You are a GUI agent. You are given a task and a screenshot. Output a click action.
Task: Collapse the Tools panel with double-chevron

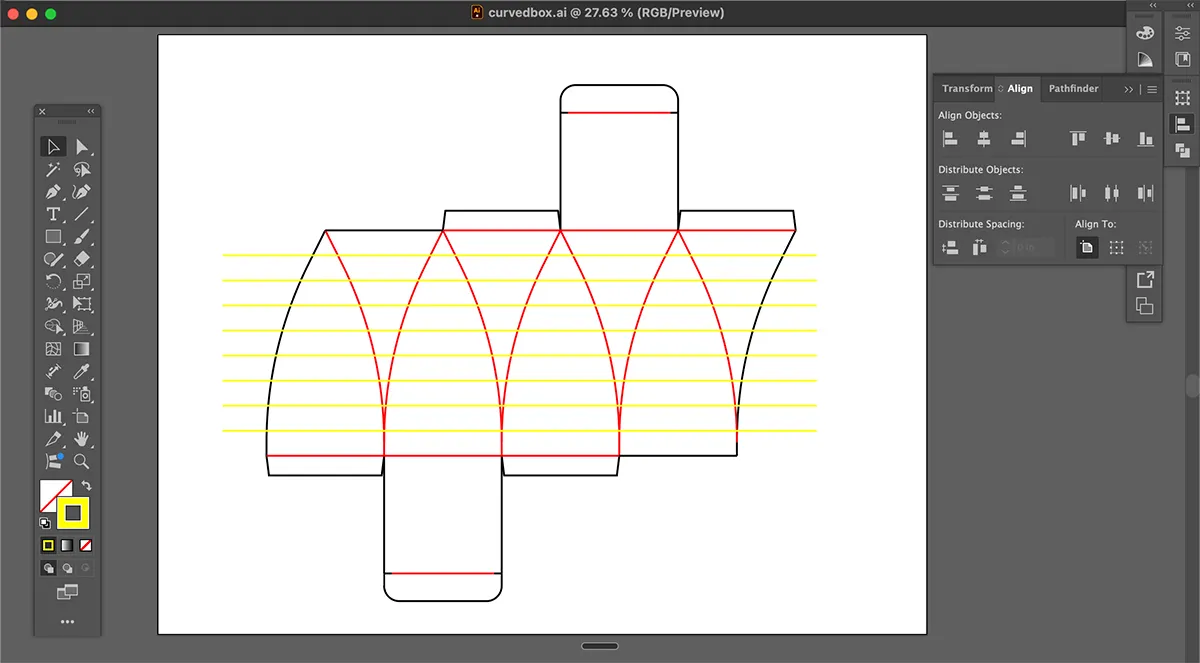point(91,111)
